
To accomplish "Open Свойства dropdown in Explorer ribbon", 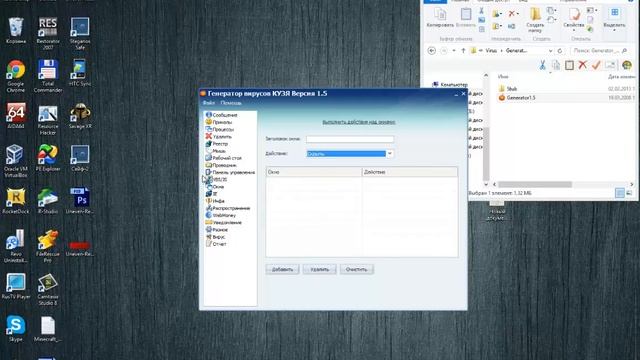I will pos(573,20).
